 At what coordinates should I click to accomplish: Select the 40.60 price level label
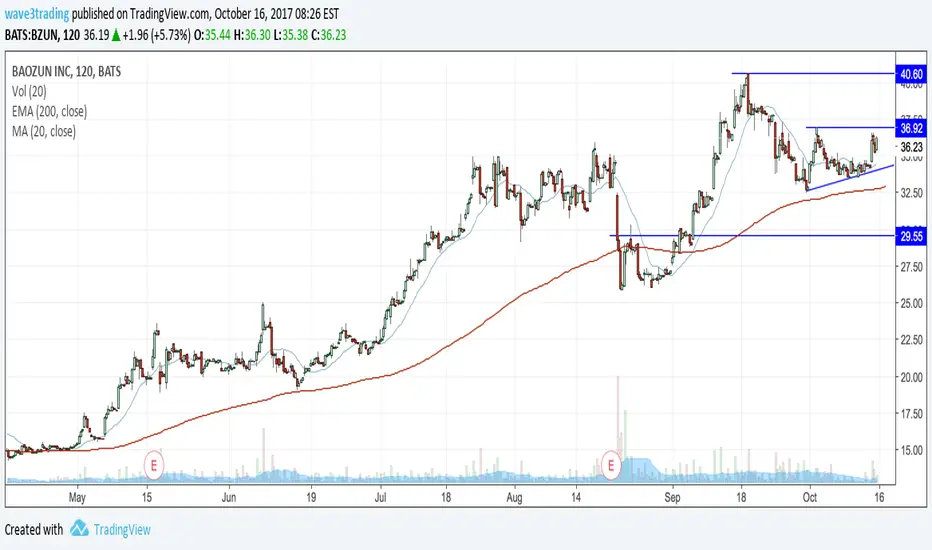(911, 74)
